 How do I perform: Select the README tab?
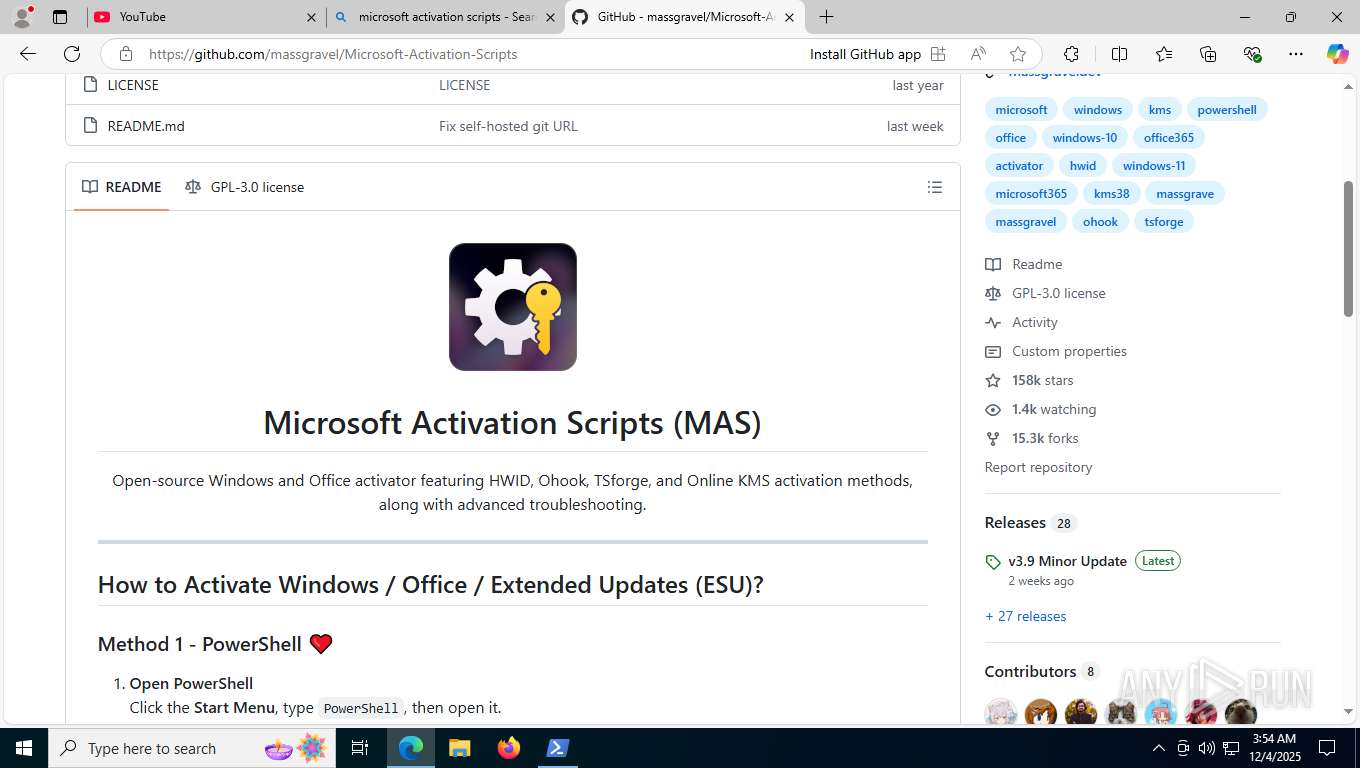pos(122,187)
